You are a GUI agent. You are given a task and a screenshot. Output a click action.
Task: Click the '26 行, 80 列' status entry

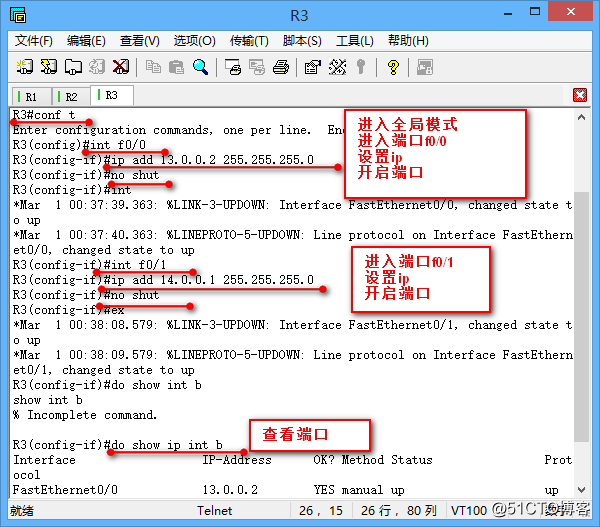click(398, 511)
